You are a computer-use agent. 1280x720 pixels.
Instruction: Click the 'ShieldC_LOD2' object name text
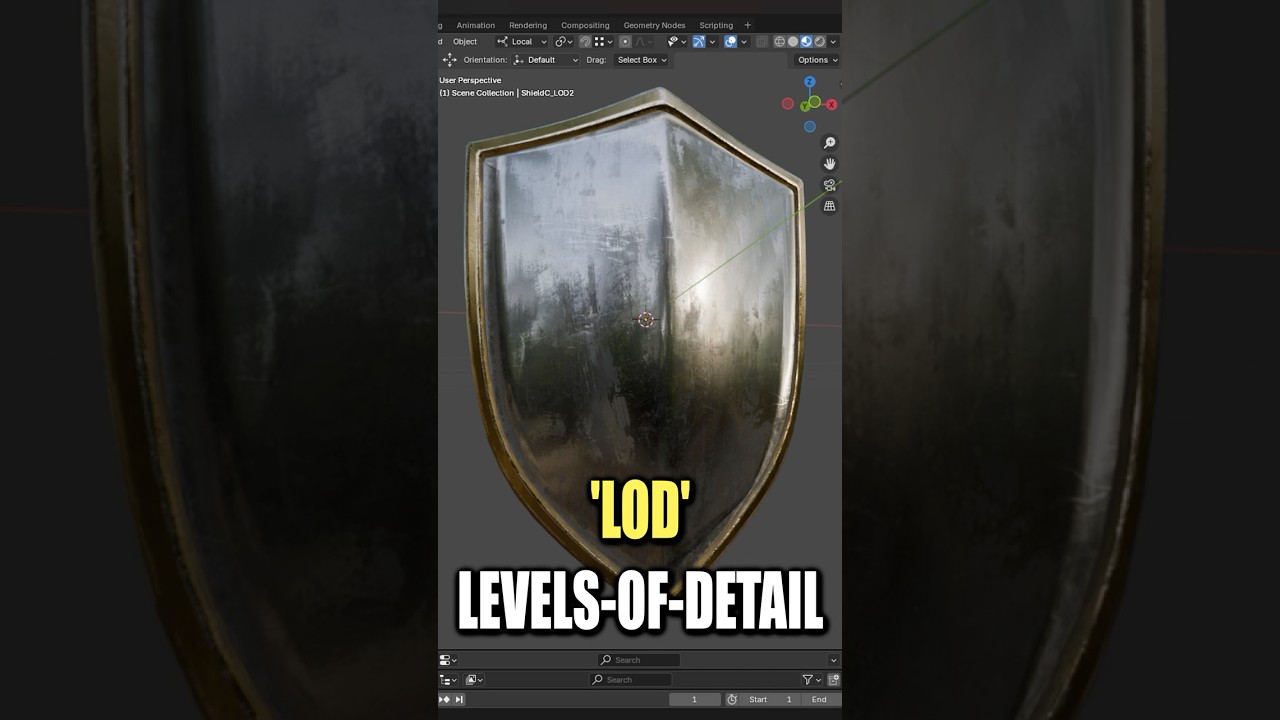click(547, 93)
